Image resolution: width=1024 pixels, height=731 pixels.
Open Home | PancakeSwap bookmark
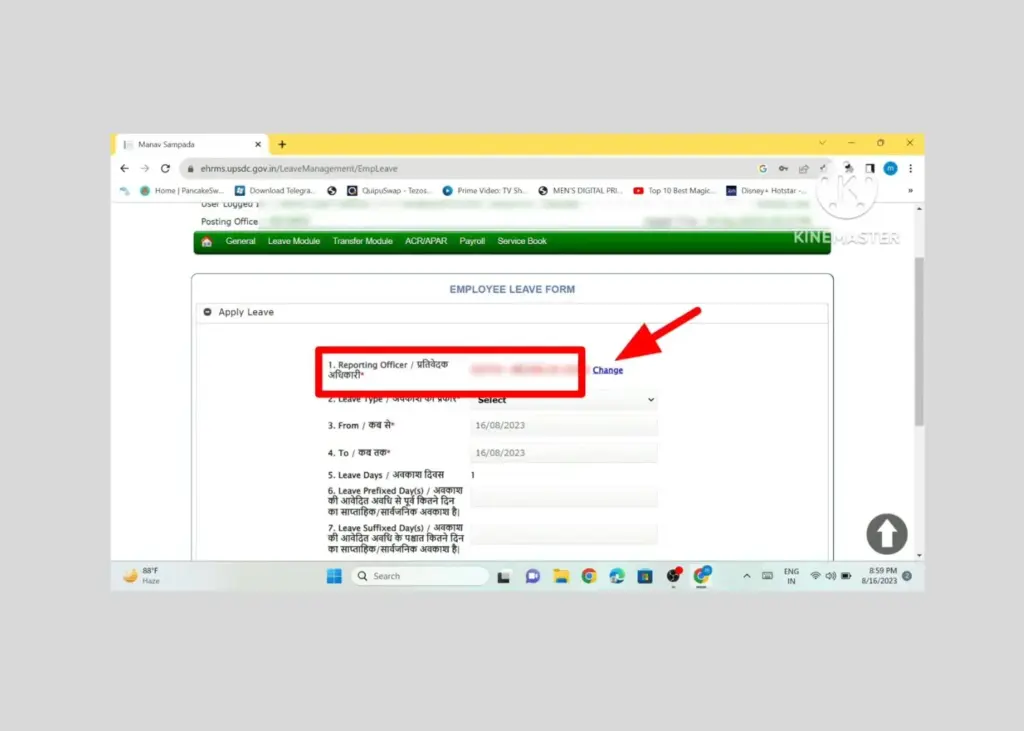click(182, 191)
